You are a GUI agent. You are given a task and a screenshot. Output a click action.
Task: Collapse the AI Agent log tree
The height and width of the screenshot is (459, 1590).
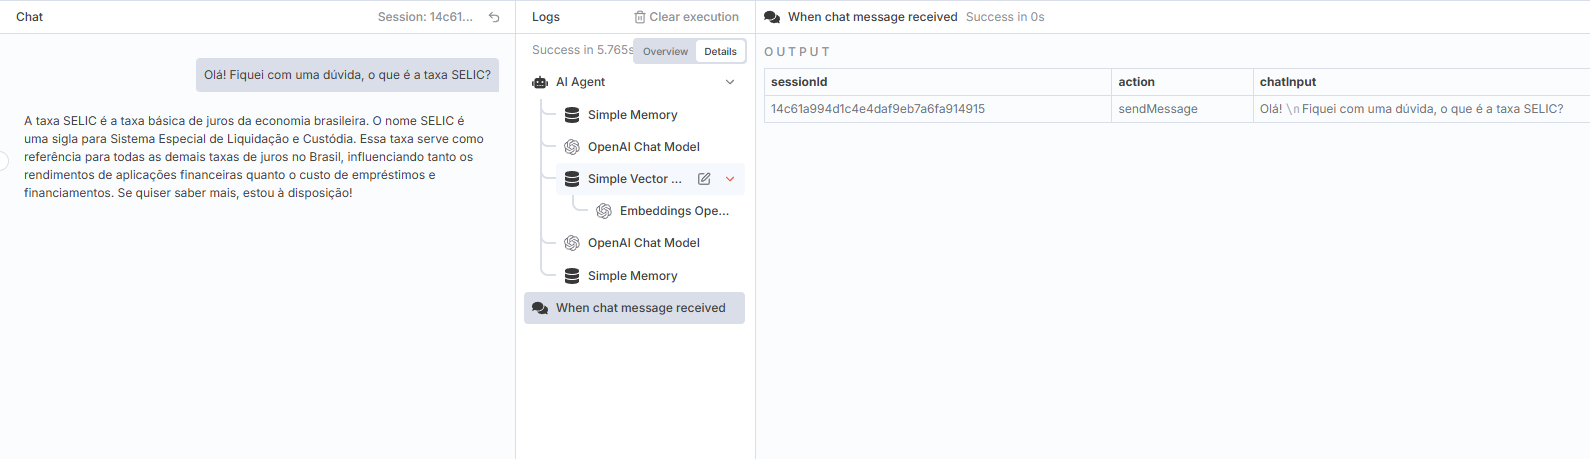730,82
